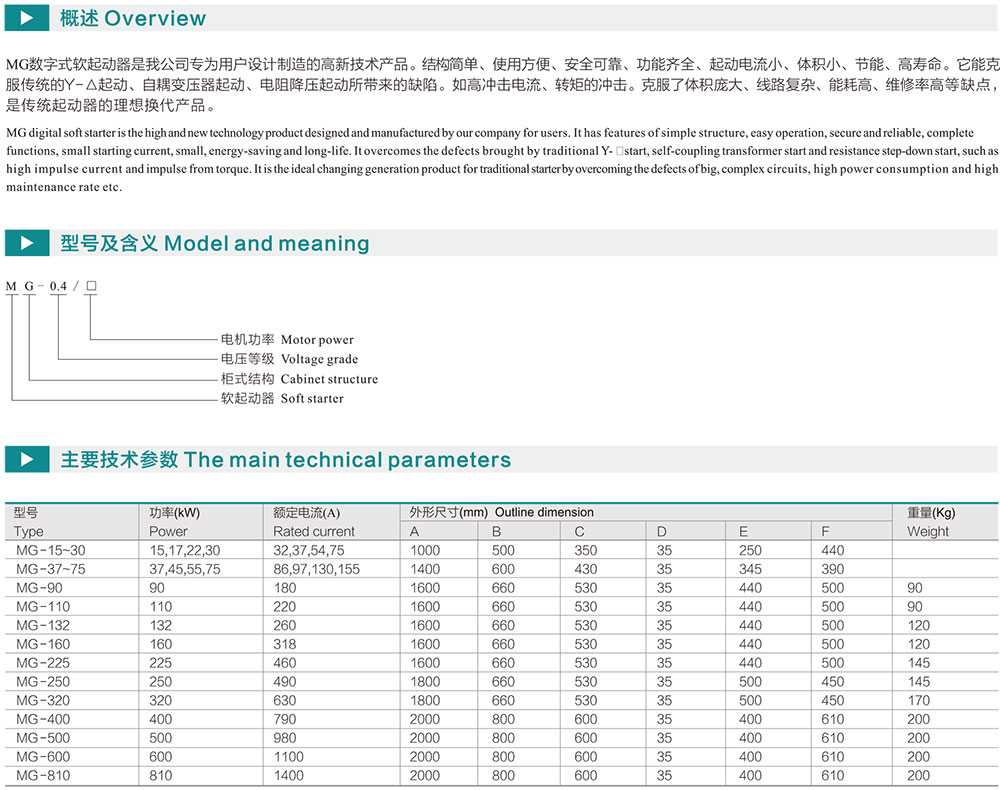This screenshot has width=1000, height=790.
Task: Click the empty square box in model code
Action: tap(91, 286)
